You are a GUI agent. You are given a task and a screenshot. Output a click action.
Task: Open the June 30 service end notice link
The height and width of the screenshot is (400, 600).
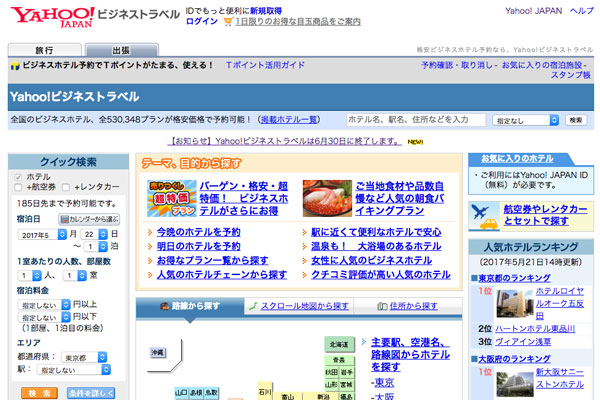pos(284,141)
